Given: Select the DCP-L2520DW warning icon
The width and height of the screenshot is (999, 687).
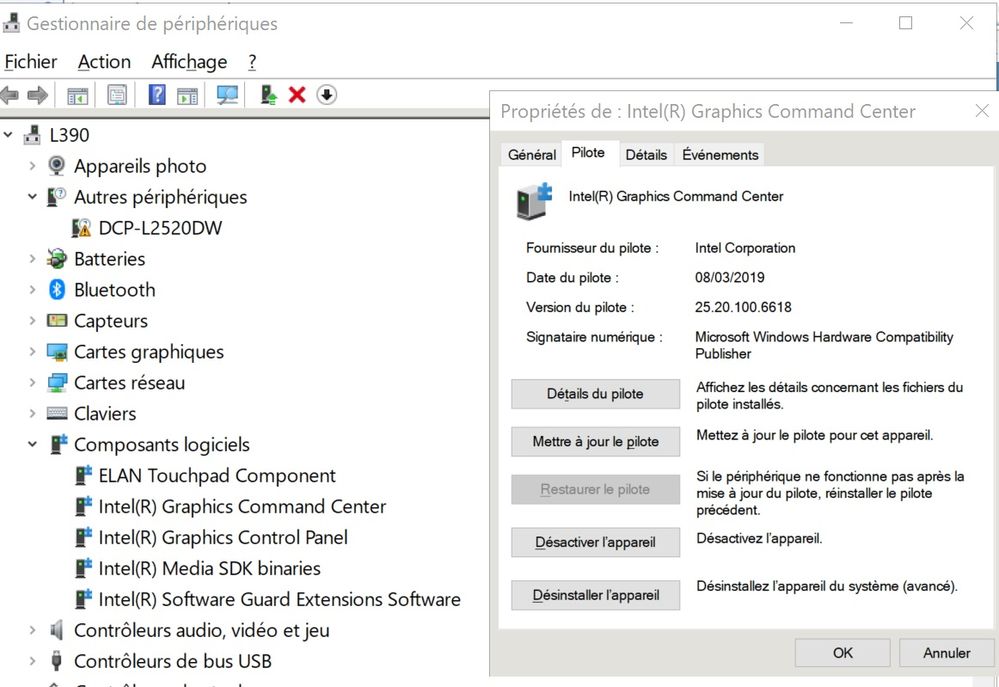Looking at the screenshot, I should coord(81,228).
